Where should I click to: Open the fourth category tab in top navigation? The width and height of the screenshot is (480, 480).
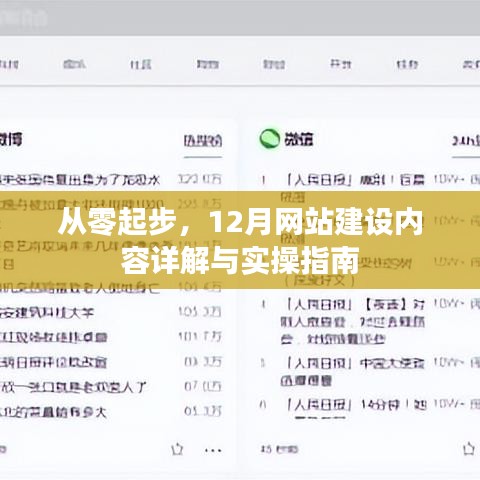[x=207, y=64]
